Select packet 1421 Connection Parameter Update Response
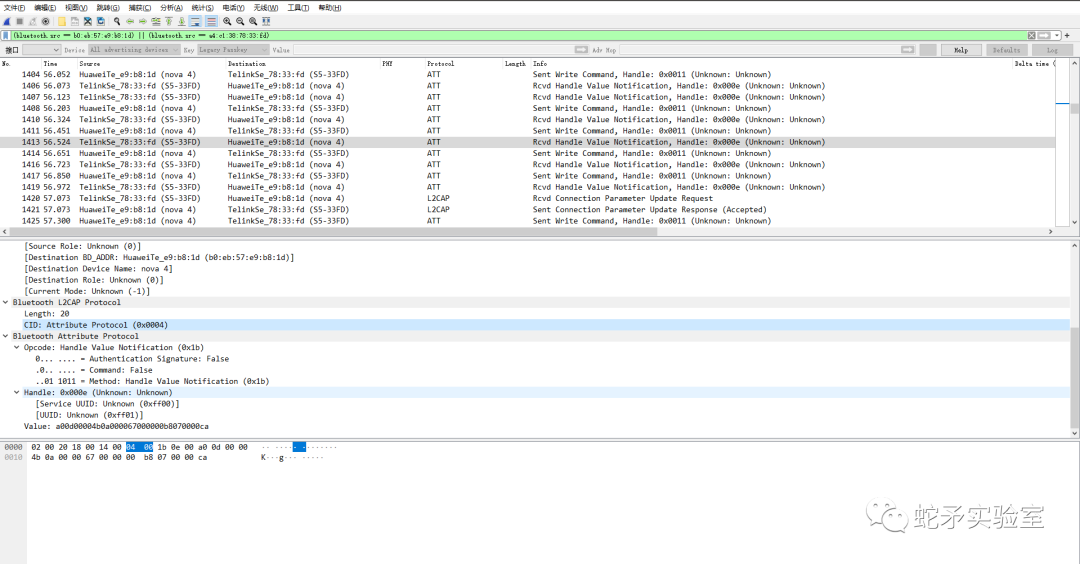 [528, 209]
